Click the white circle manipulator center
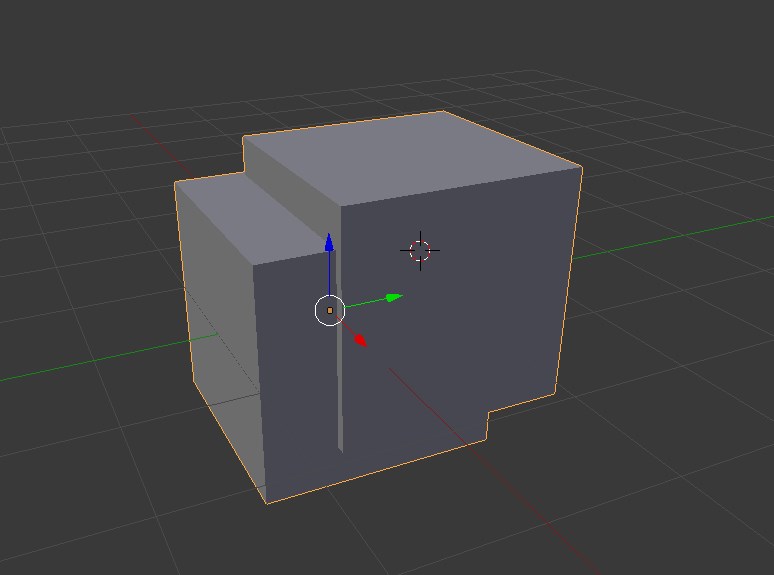The image size is (774, 575). [x=330, y=310]
